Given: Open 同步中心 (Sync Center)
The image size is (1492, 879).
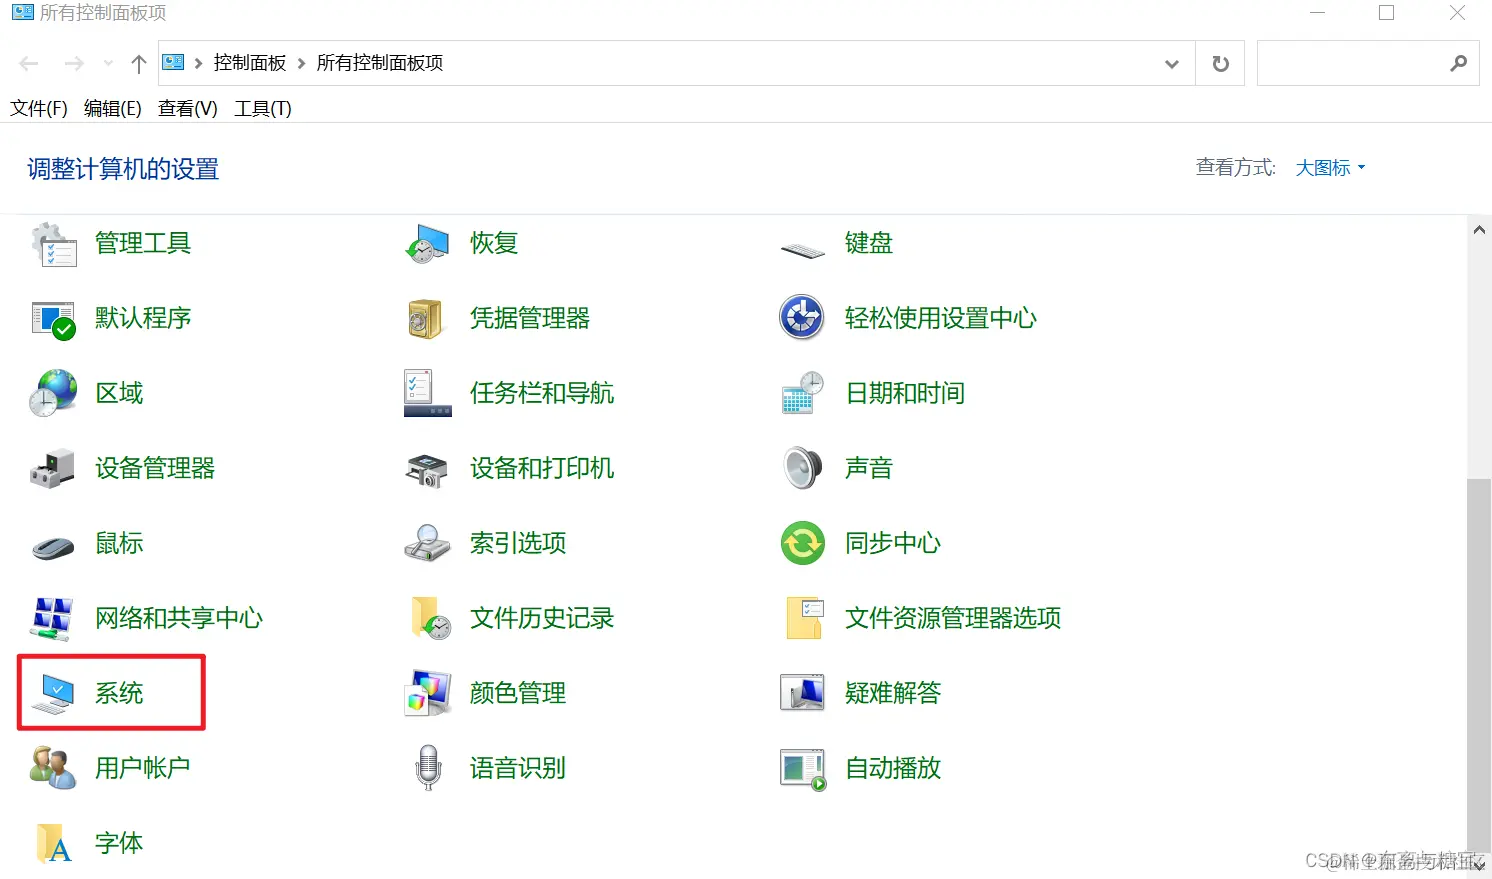Looking at the screenshot, I should pos(892,542).
